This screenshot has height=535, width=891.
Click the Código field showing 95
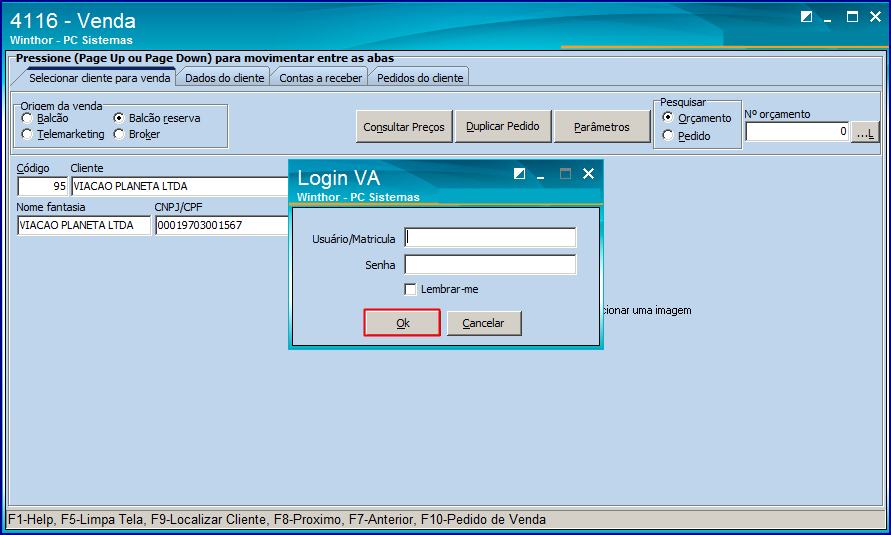43,186
